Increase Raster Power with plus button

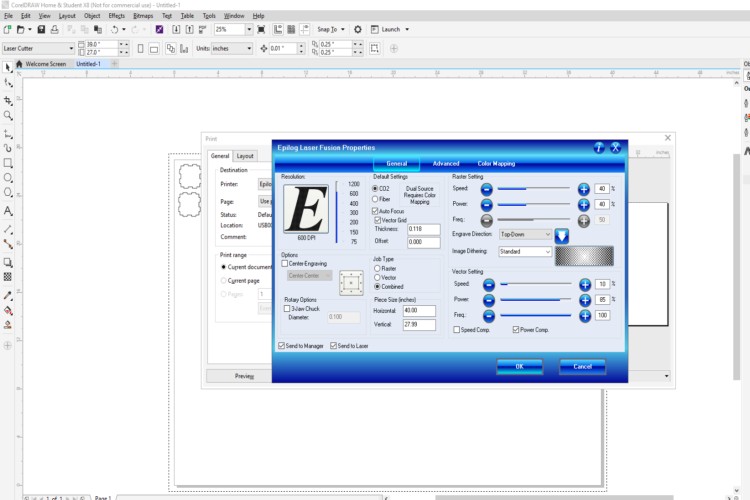point(584,205)
